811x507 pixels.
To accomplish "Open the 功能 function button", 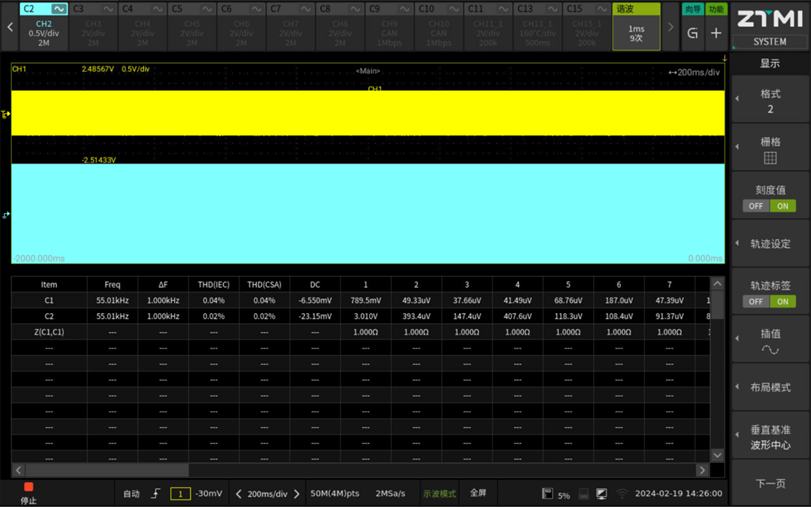I will (x=716, y=9).
